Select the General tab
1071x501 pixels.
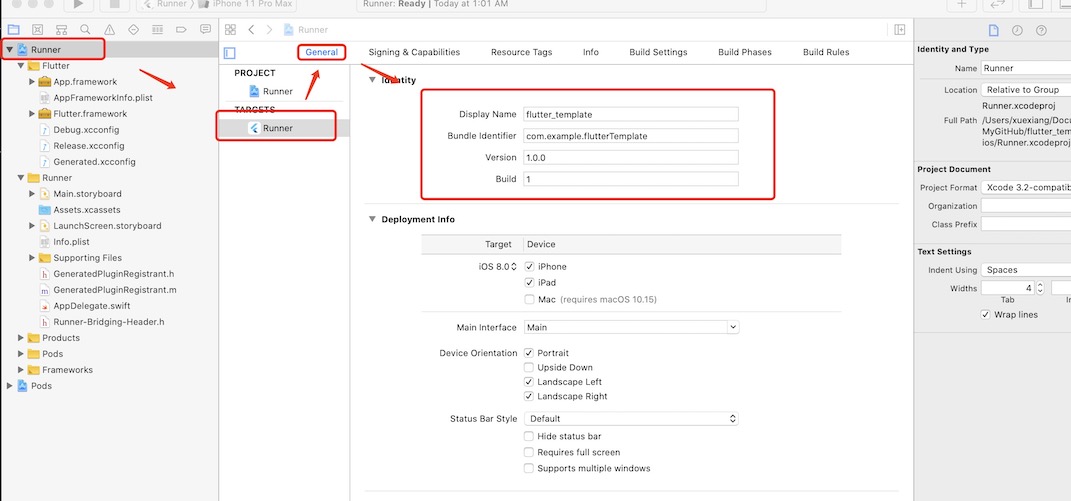322,52
